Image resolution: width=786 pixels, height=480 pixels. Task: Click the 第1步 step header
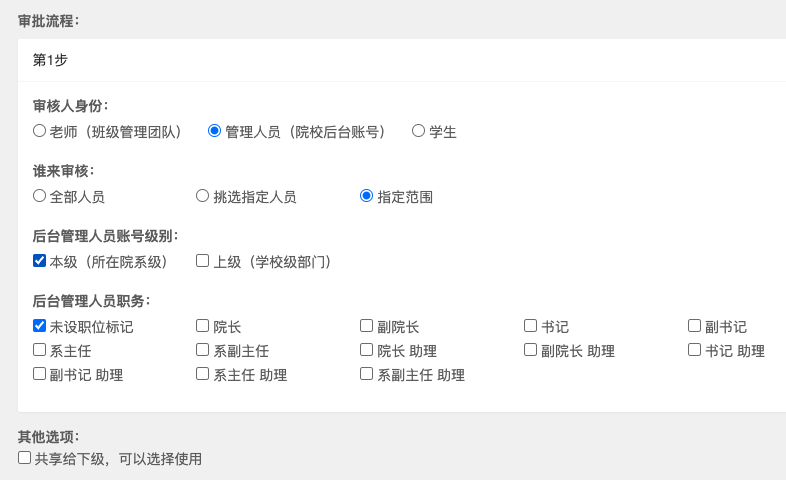click(50, 60)
